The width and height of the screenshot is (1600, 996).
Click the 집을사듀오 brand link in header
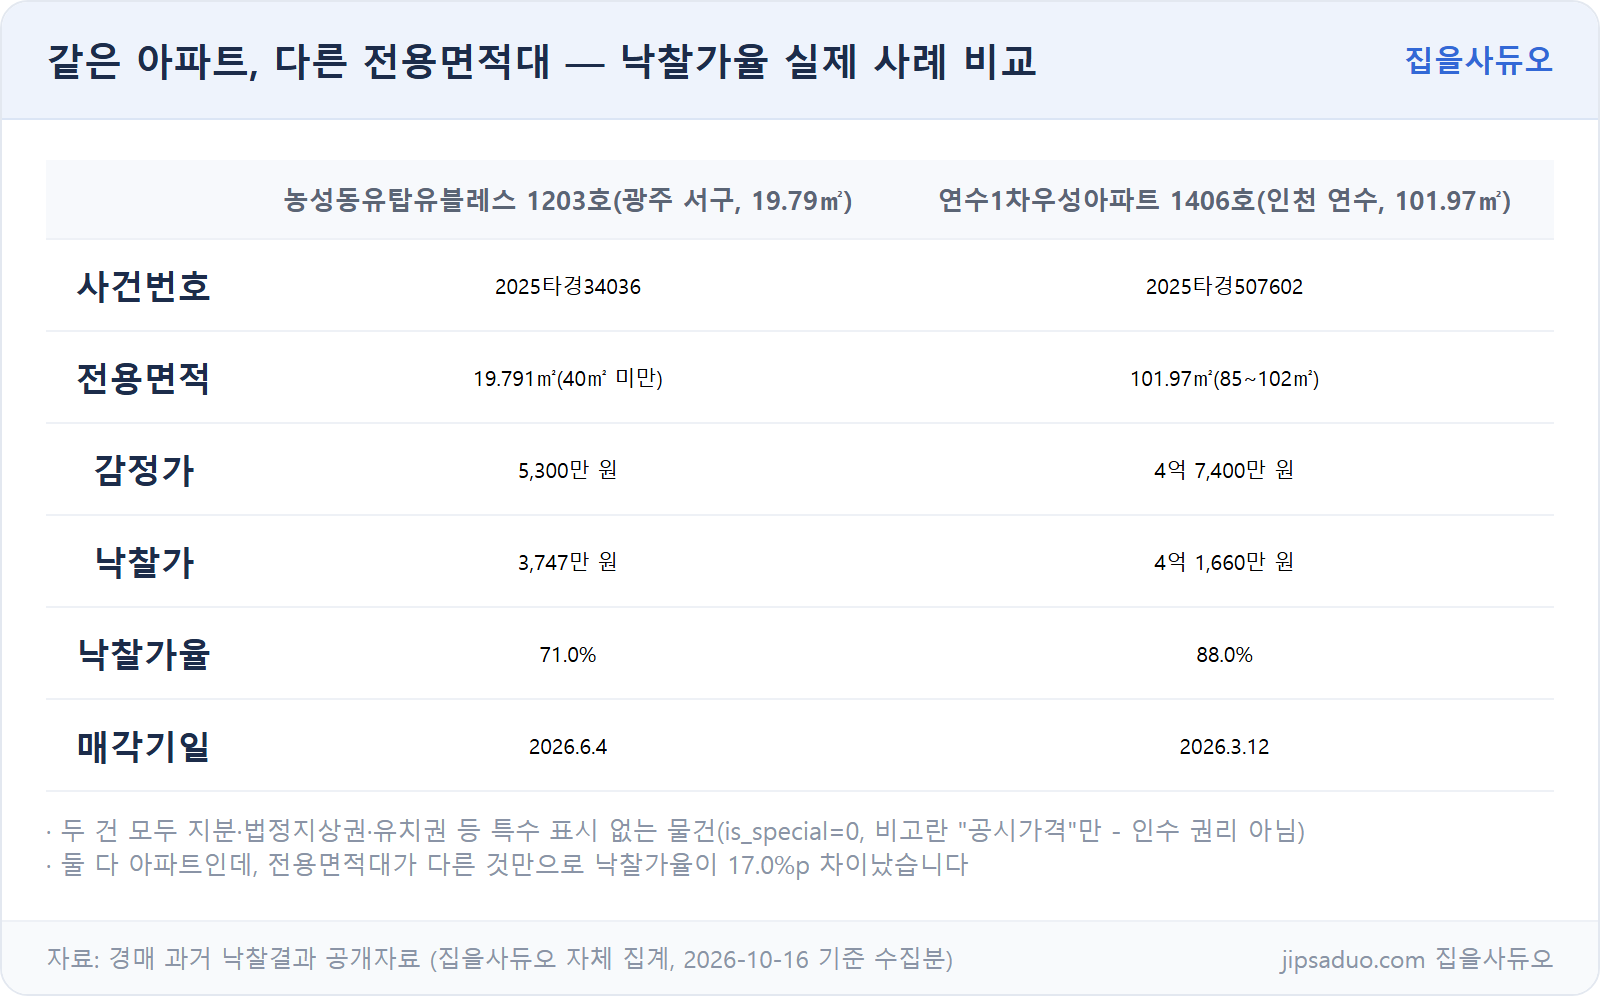[1478, 60]
